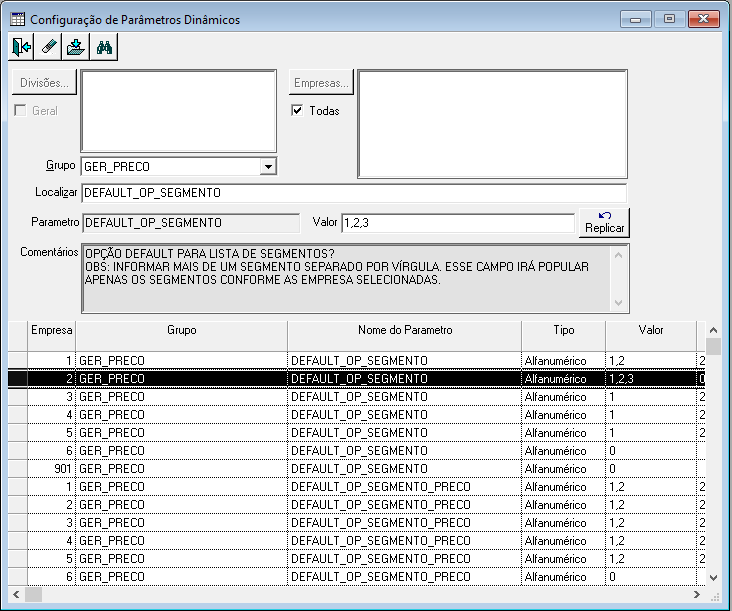Open the Grupo dropdown list
The width and height of the screenshot is (732, 611).
pyautogui.click(x=268, y=167)
